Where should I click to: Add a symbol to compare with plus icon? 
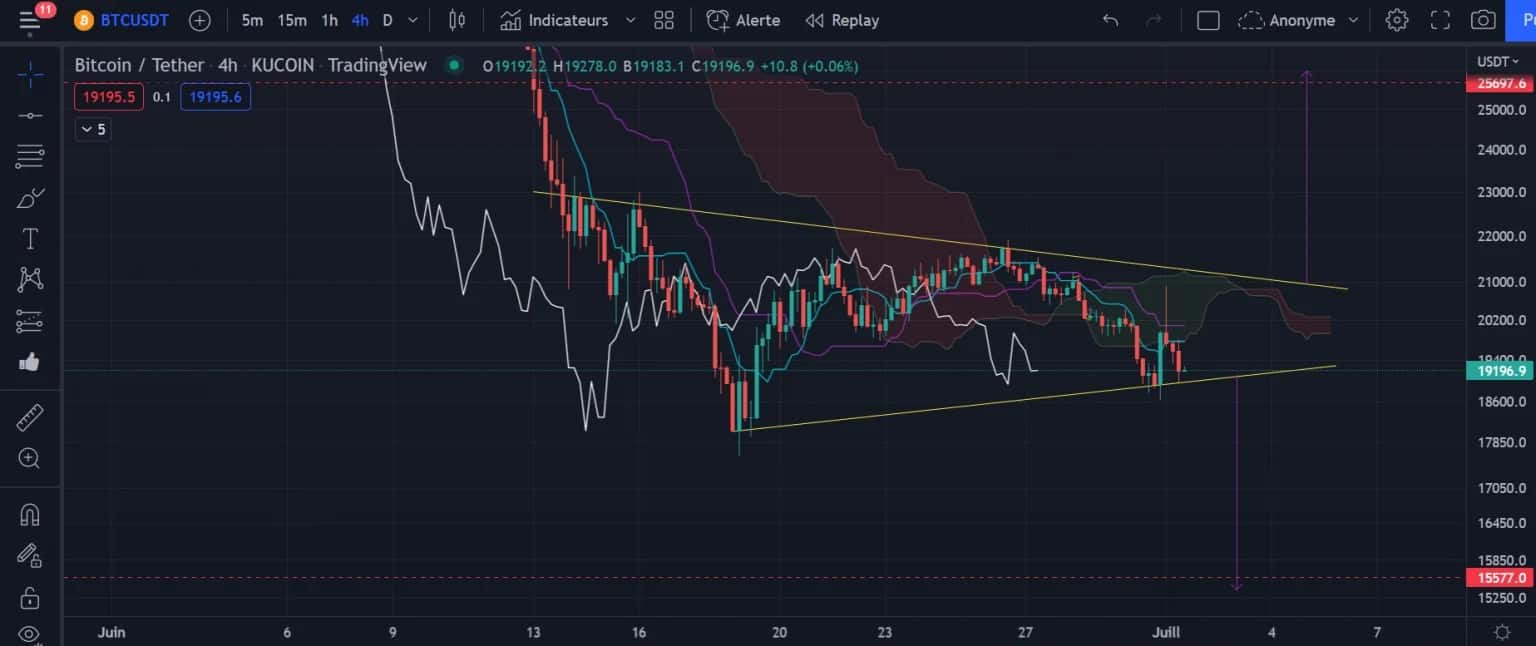click(200, 20)
